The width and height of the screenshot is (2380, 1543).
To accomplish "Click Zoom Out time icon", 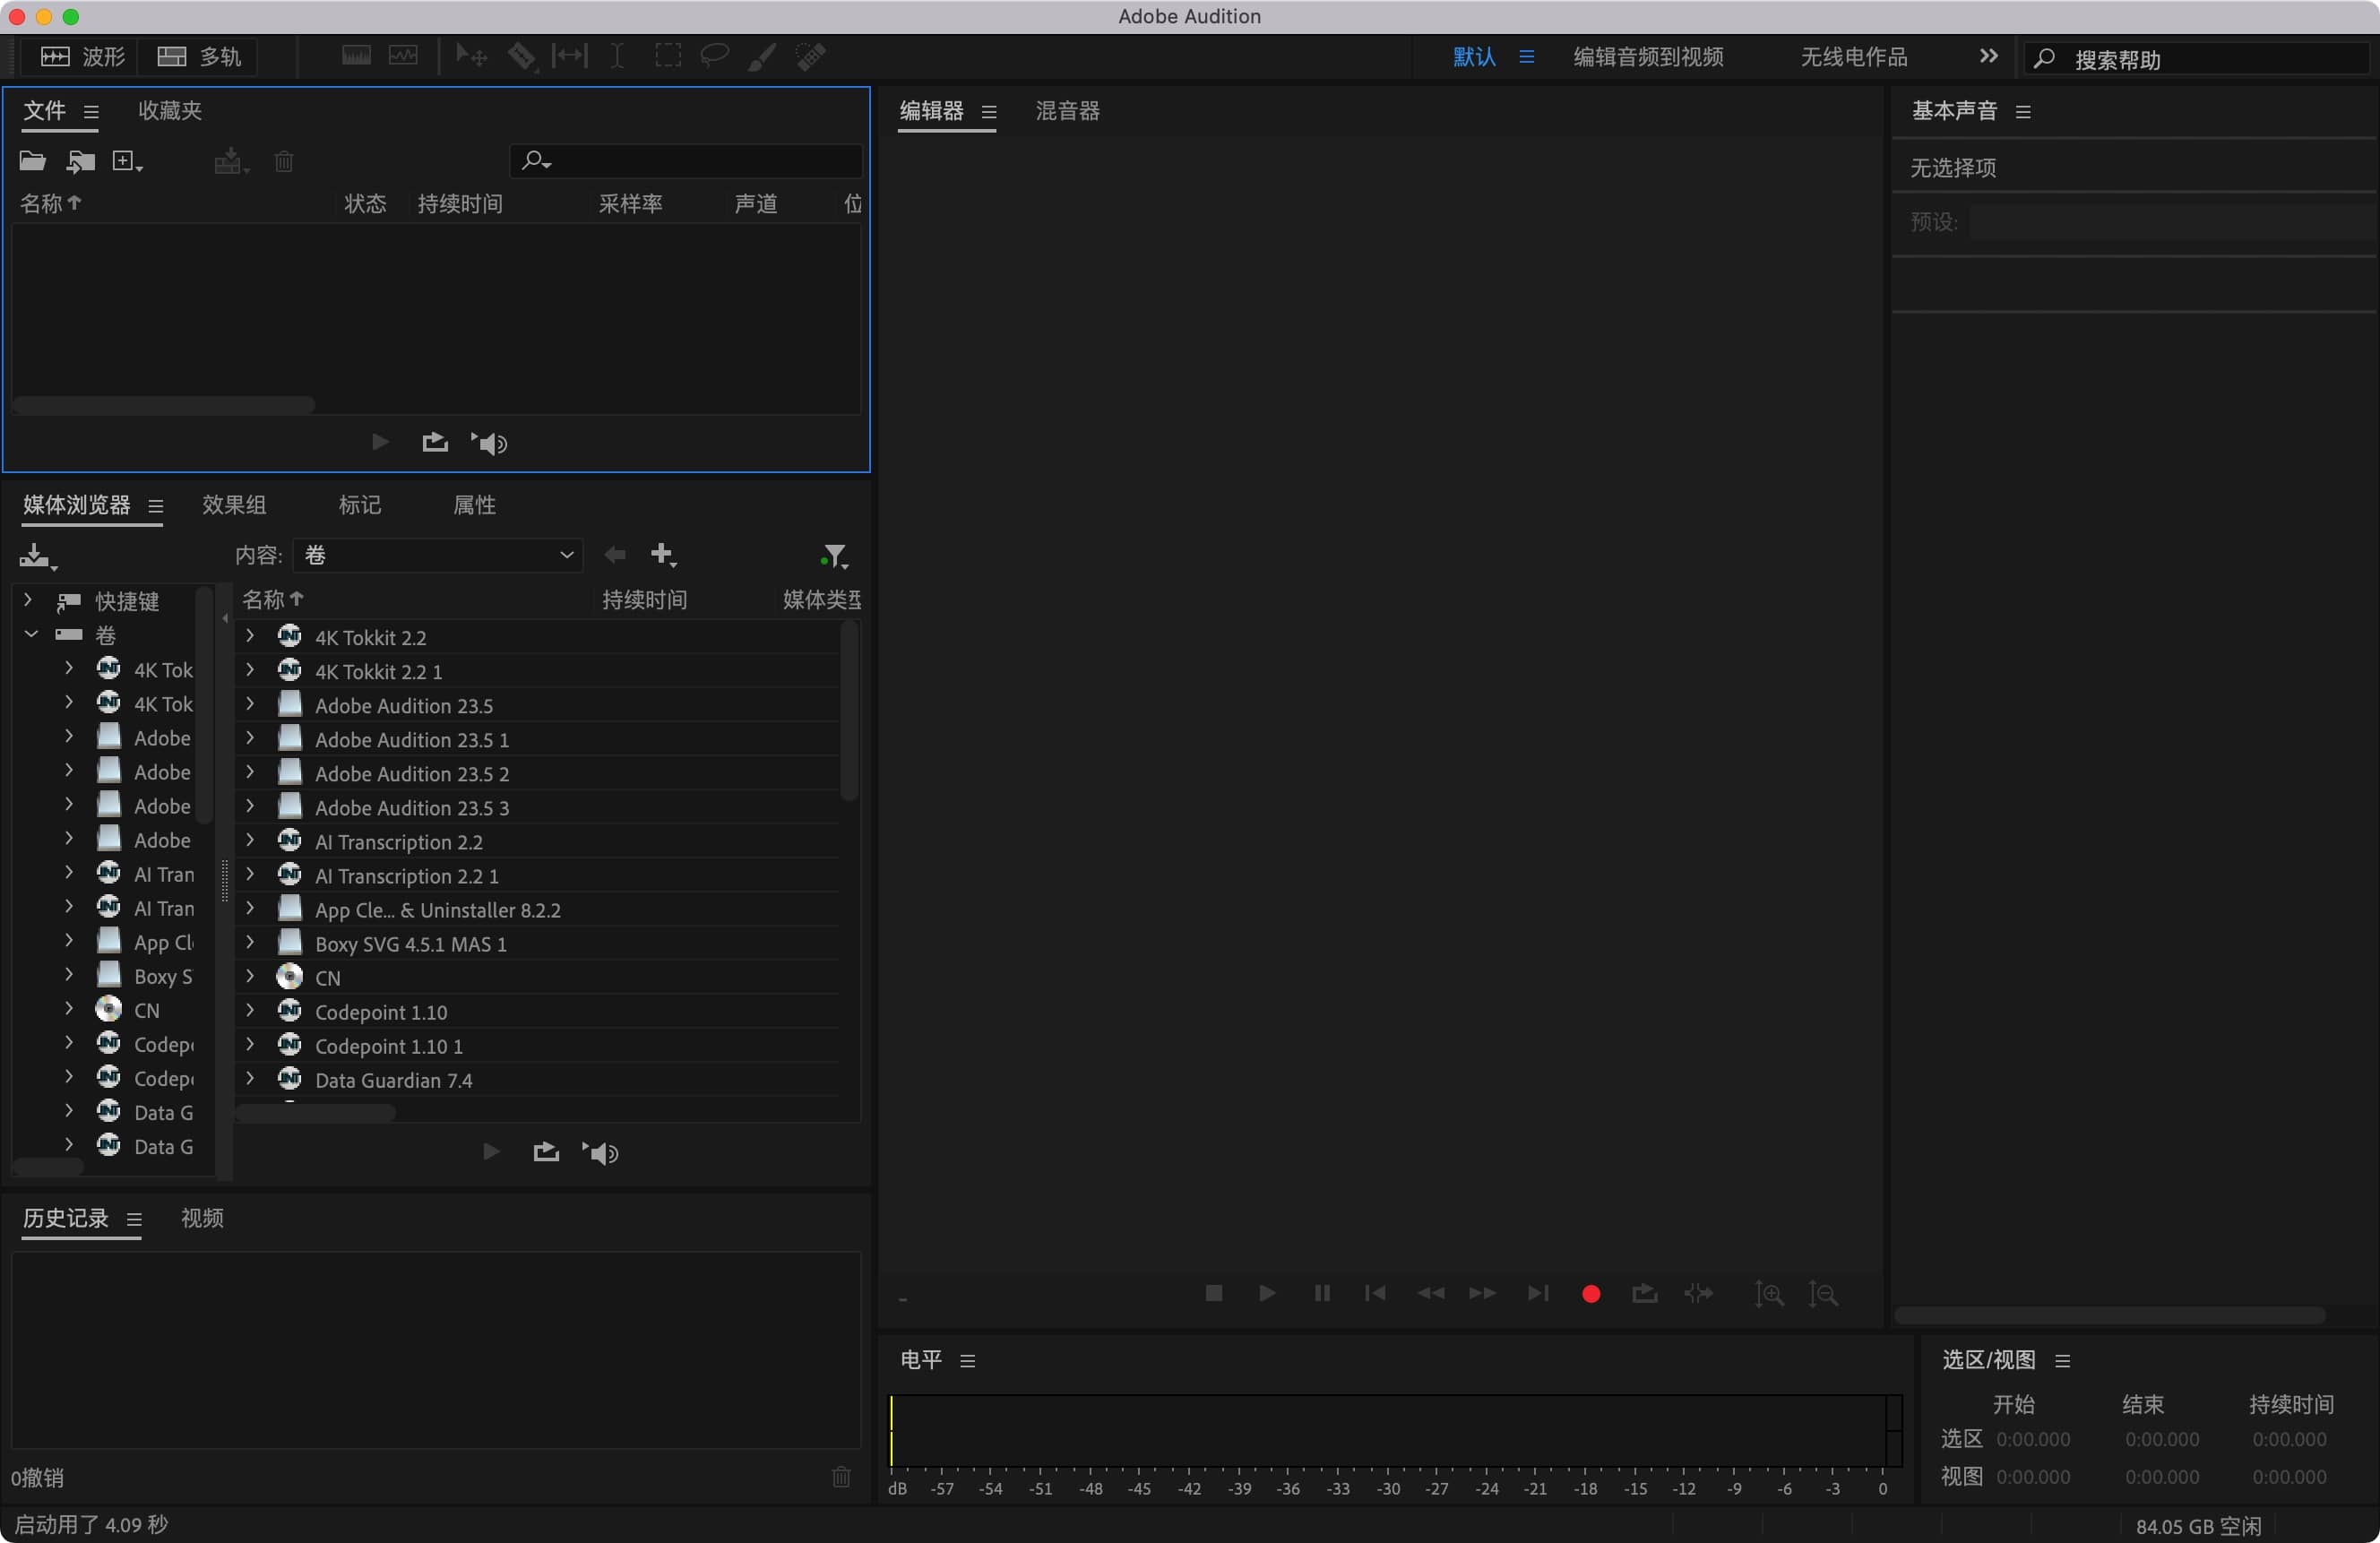I will 1823,1294.
